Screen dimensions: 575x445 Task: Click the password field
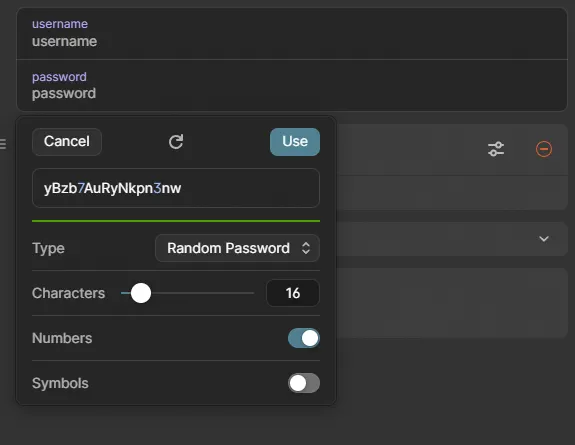(292, 85)
